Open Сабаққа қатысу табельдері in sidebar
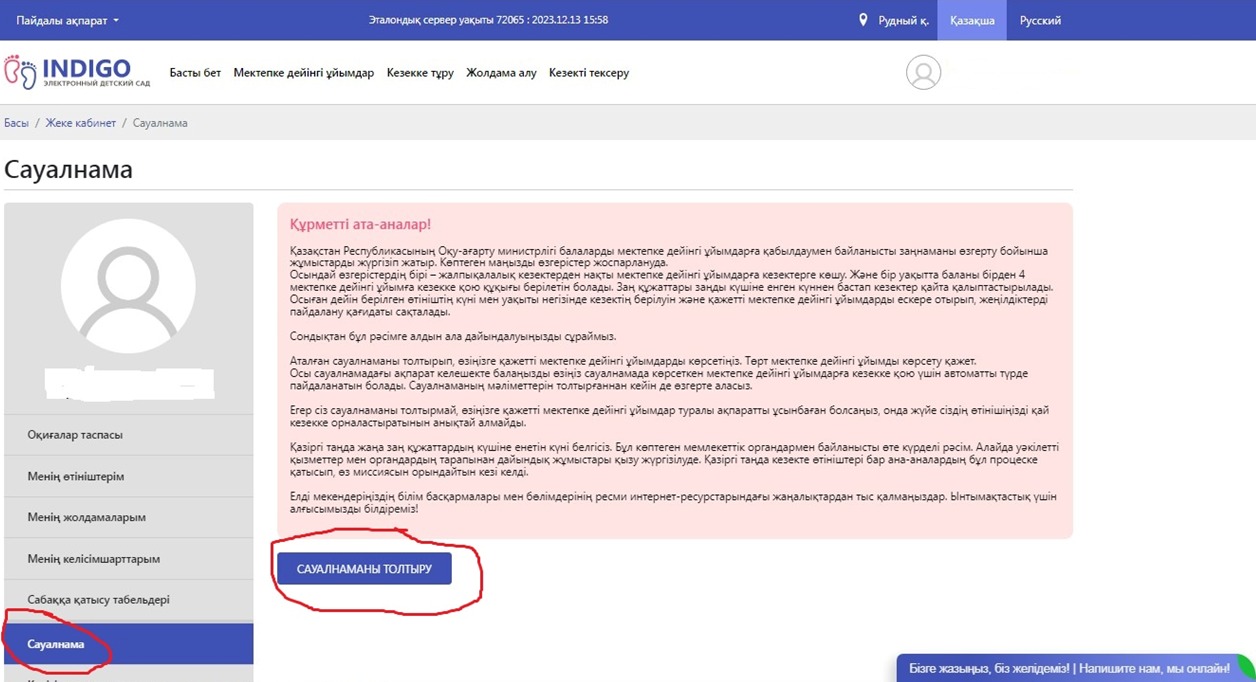Image resolution: width=1256 pixels, height=682 pixels. click(x=129, y=600)
